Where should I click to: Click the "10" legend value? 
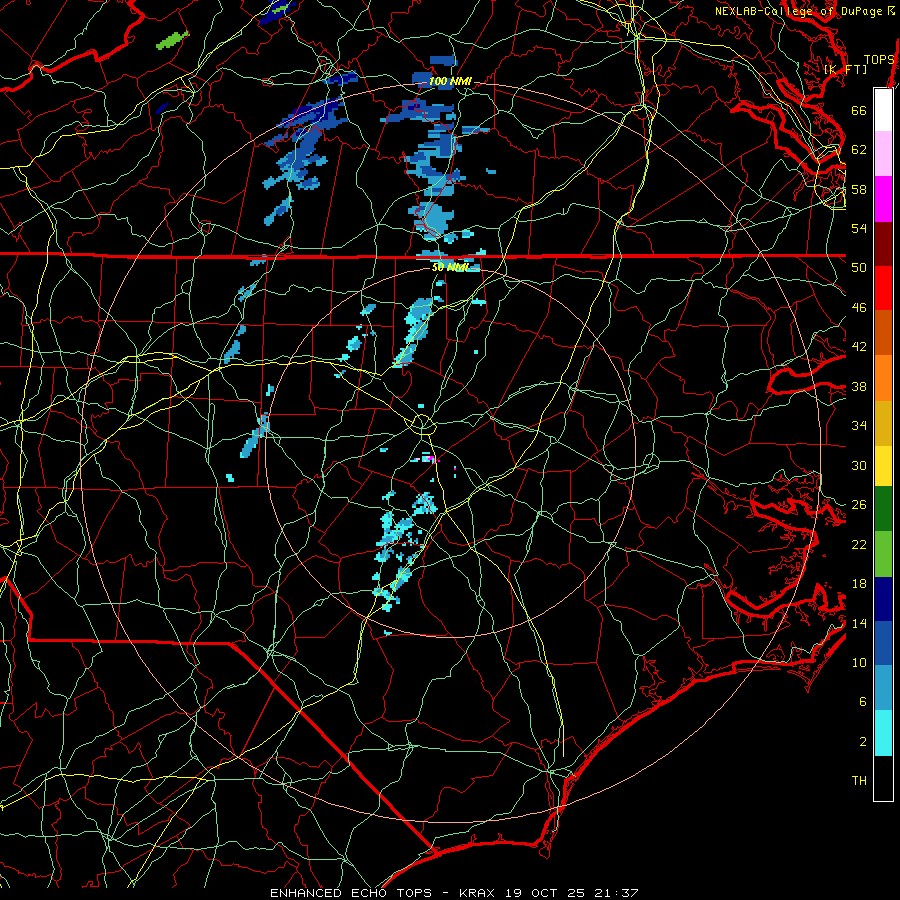[x=859, y=662]
